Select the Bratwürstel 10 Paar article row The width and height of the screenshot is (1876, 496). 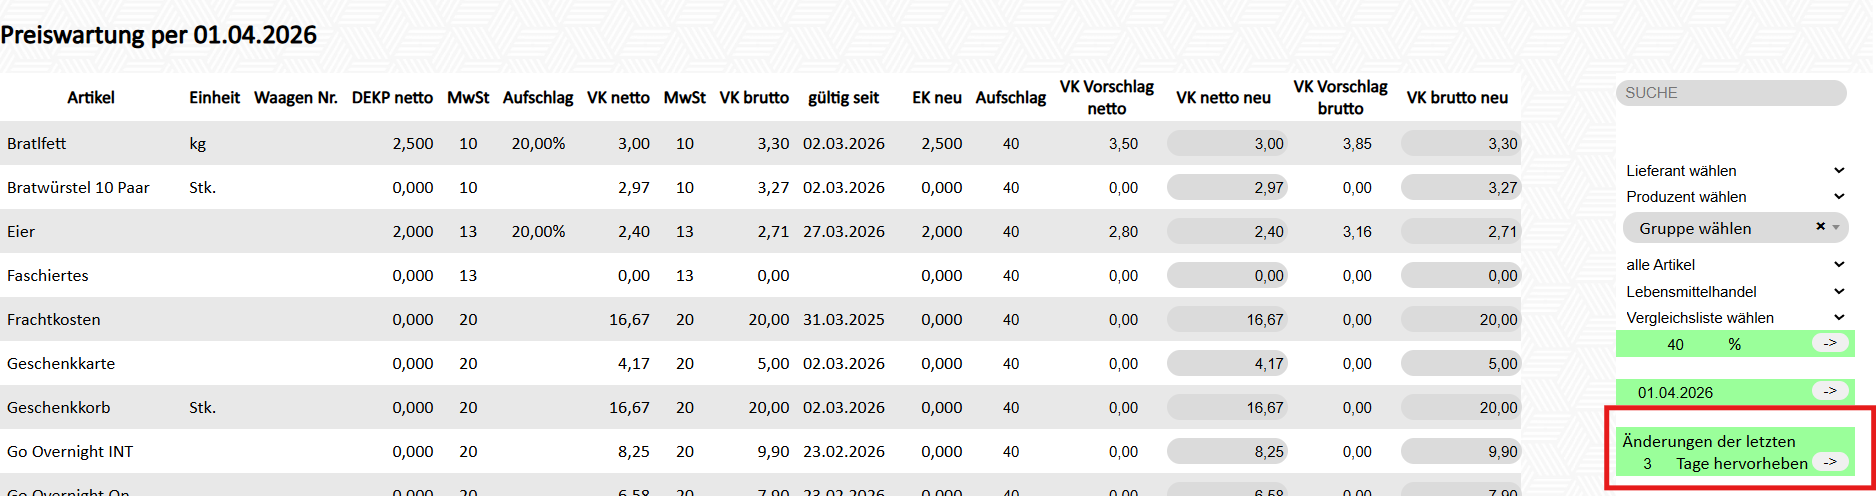click(78, 188)
